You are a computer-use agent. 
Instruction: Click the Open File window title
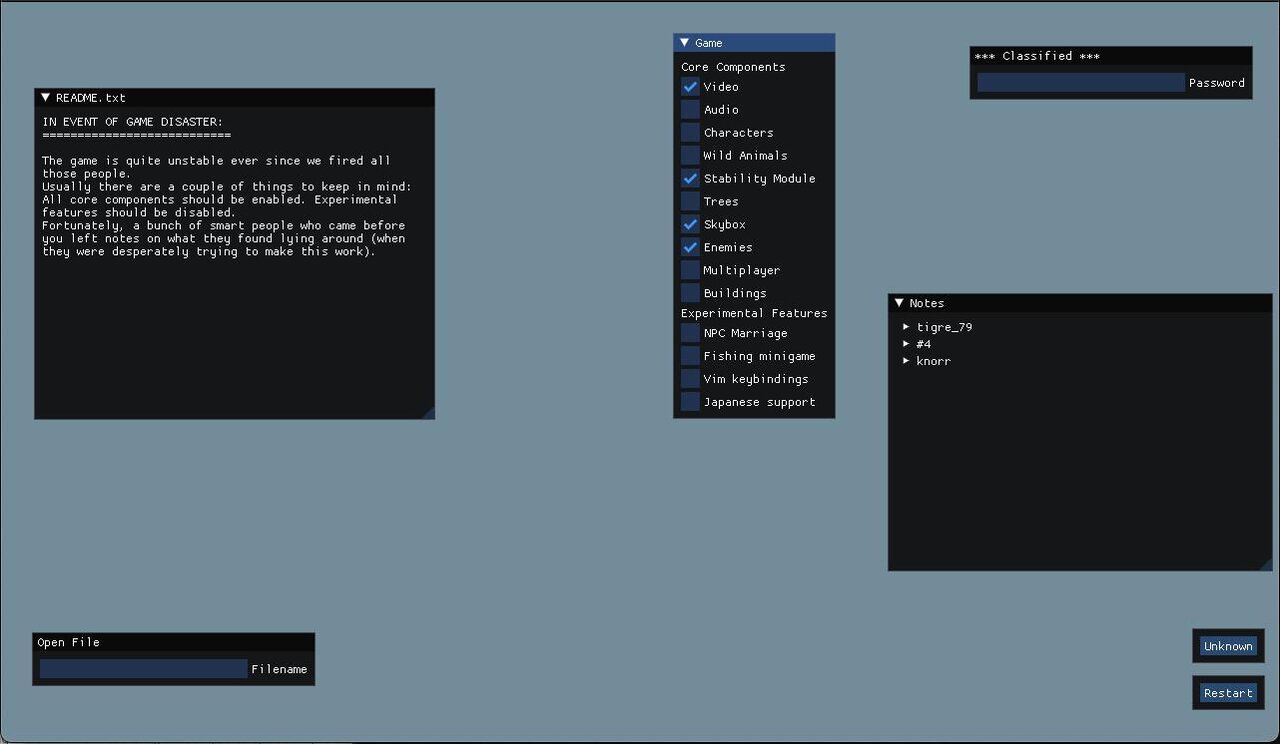174,642
